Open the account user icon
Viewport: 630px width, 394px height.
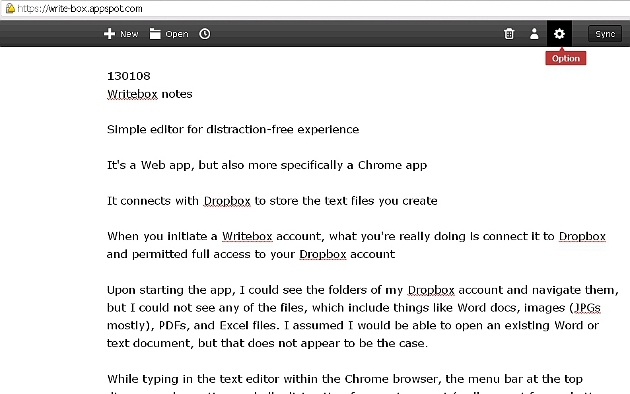(x=534, y=34)
